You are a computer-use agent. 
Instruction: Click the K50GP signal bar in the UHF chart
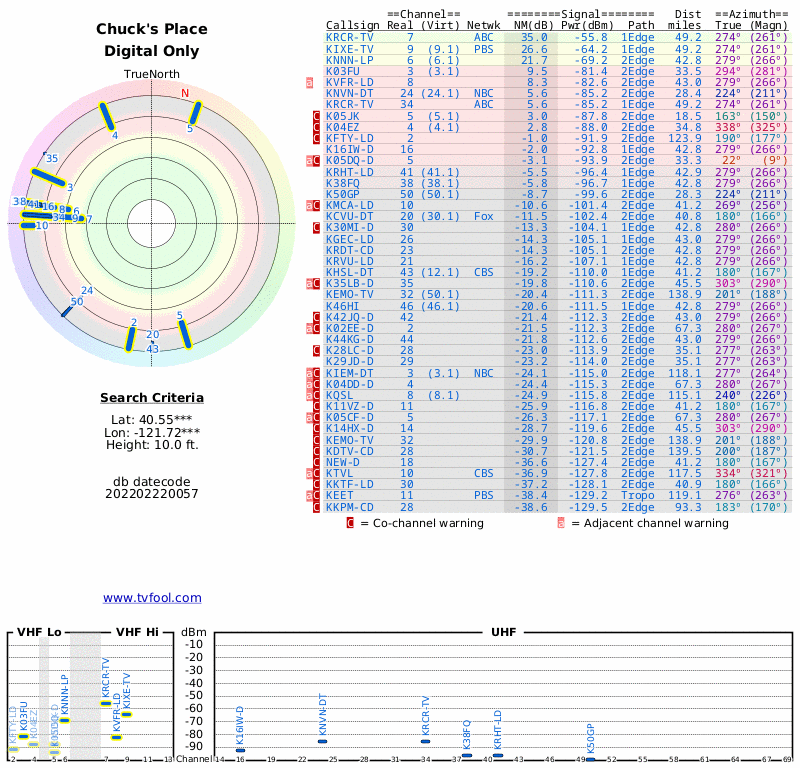(x=590, y=759)
